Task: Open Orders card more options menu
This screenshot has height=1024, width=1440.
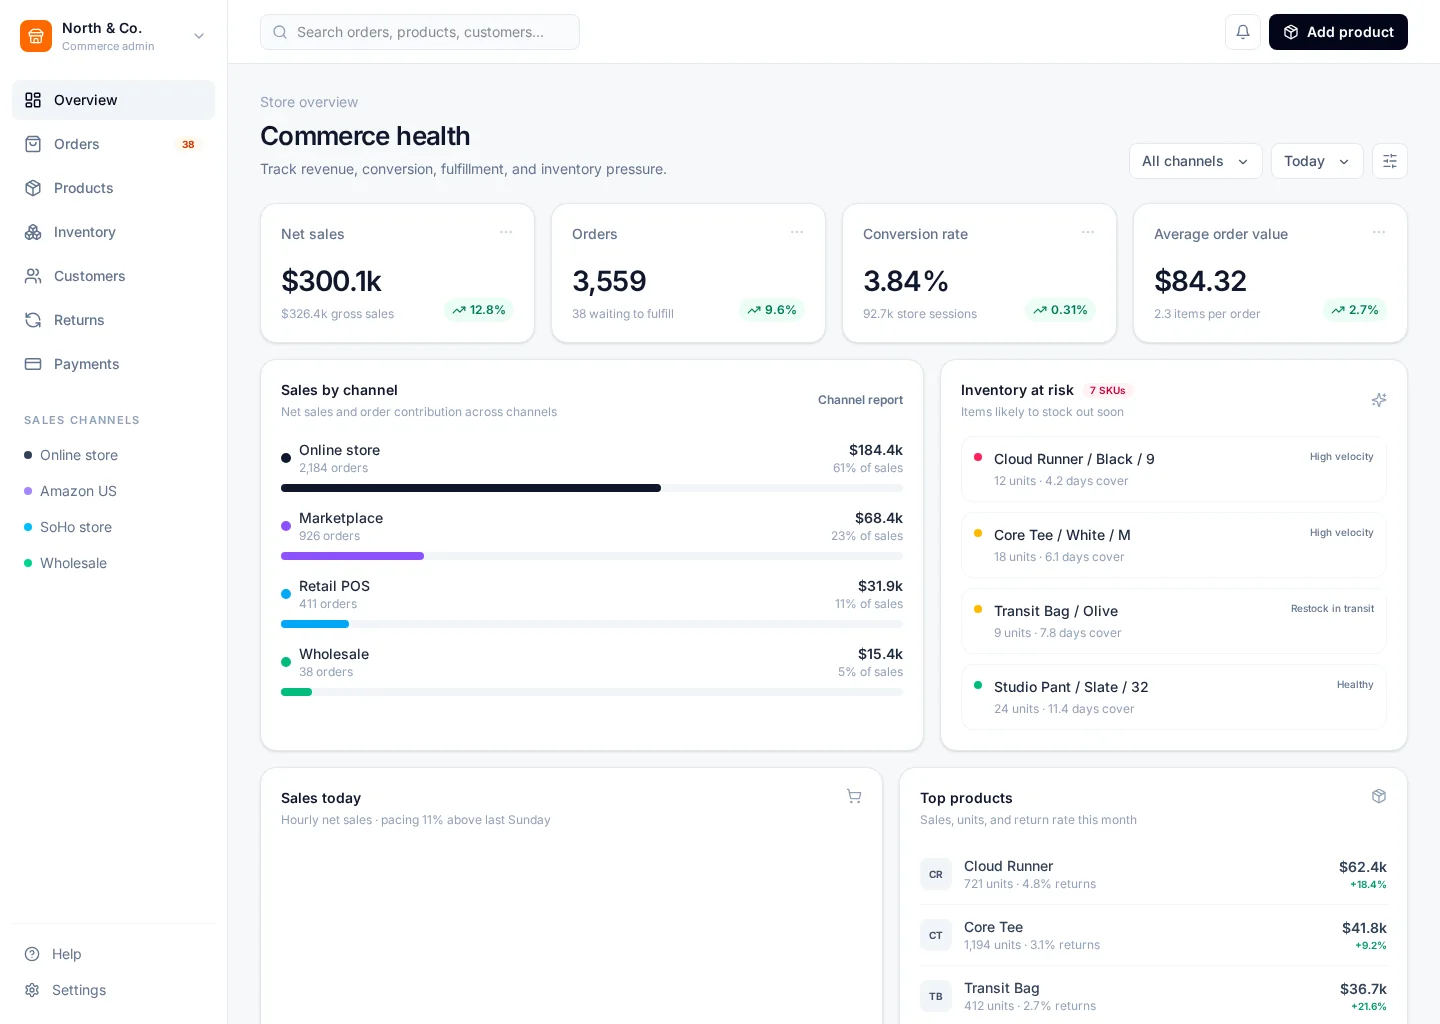Action: coord(797,232)
